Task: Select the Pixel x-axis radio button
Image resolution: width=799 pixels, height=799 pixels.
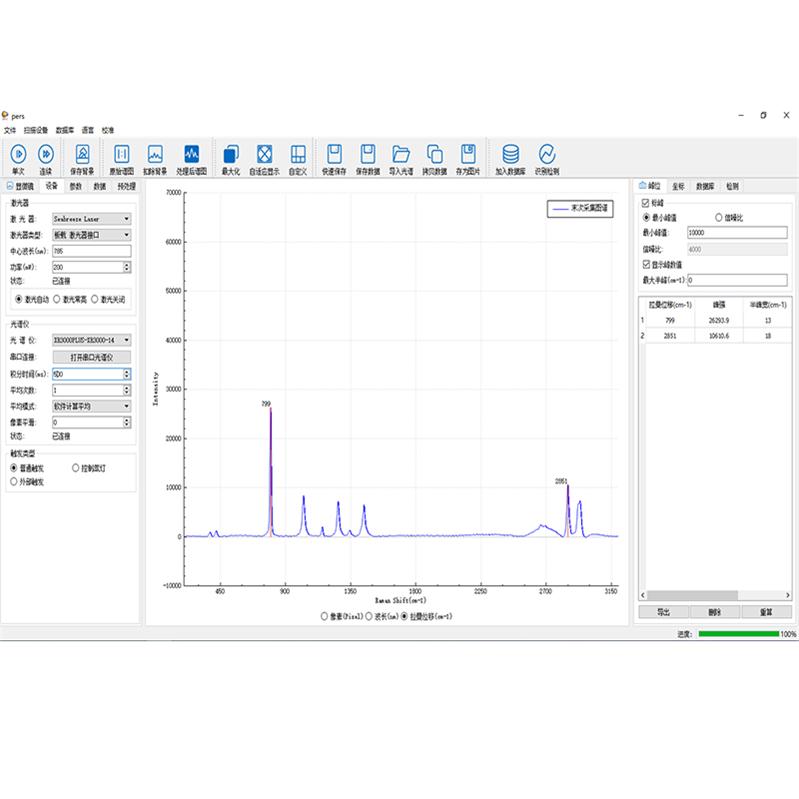Action: 324,617
